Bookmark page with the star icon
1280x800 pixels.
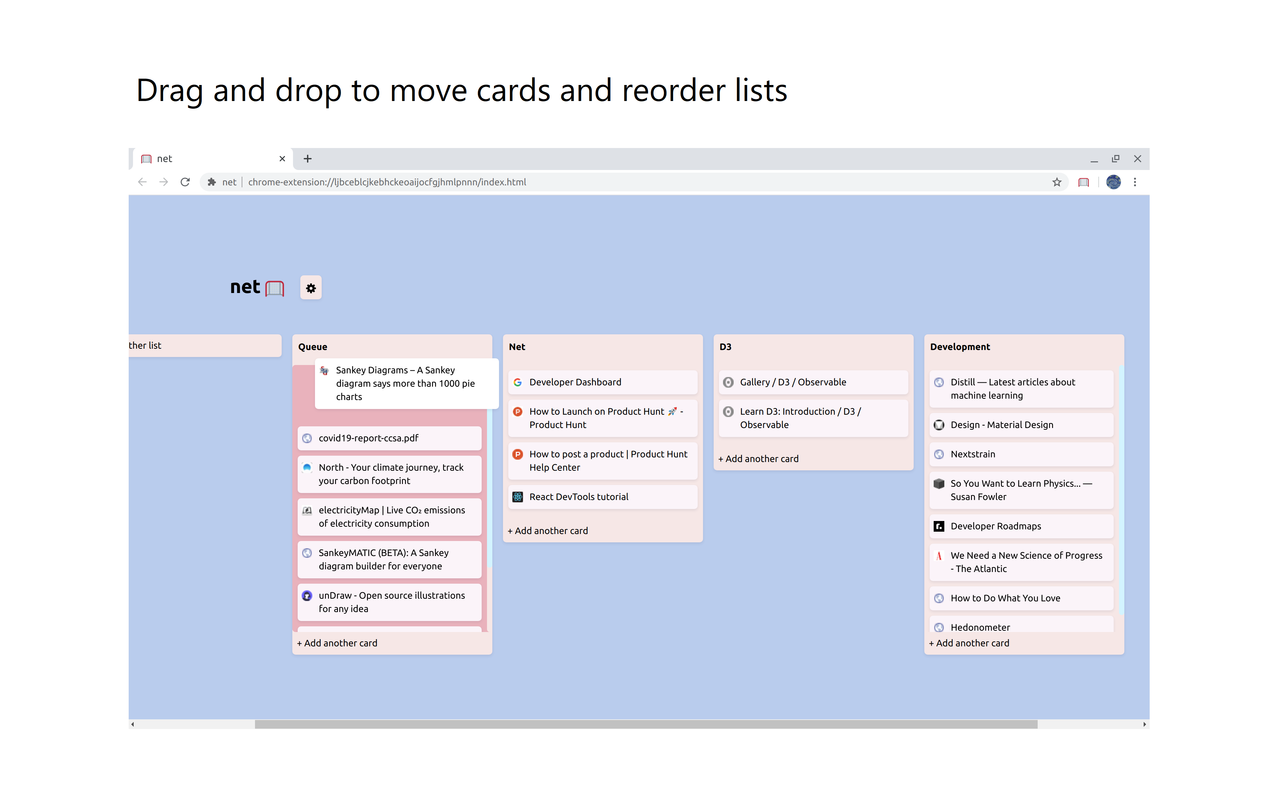pos(1057,182)
